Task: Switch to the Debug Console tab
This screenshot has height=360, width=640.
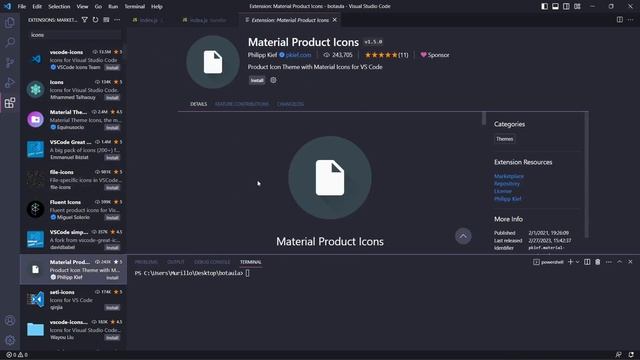Action: tap(212, 262)
